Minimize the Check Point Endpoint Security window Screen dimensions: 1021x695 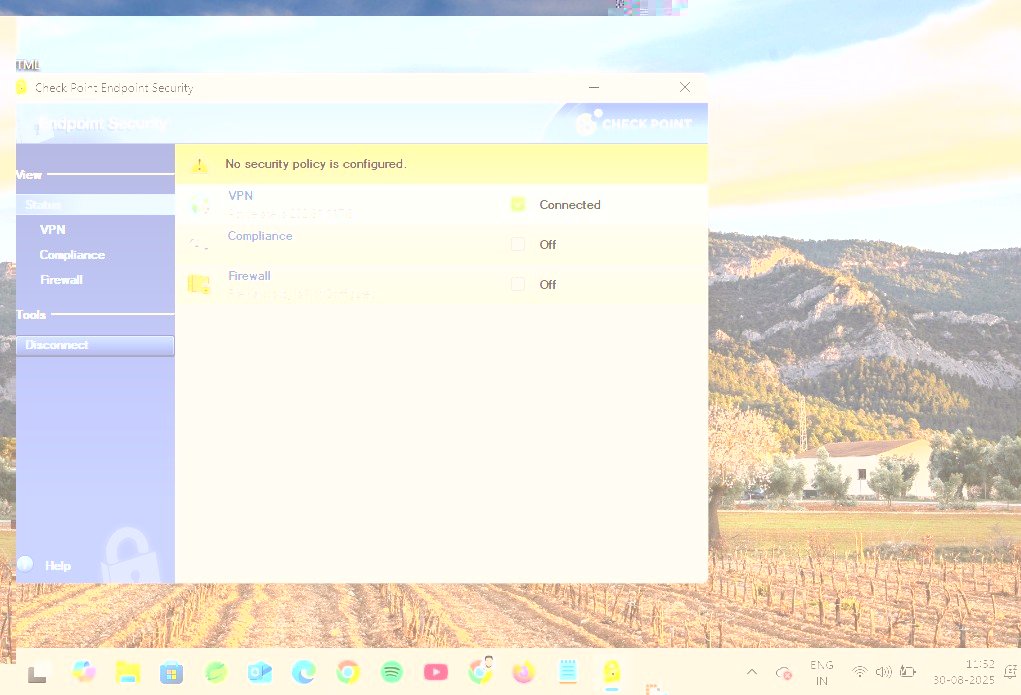[x=594, y=87]
